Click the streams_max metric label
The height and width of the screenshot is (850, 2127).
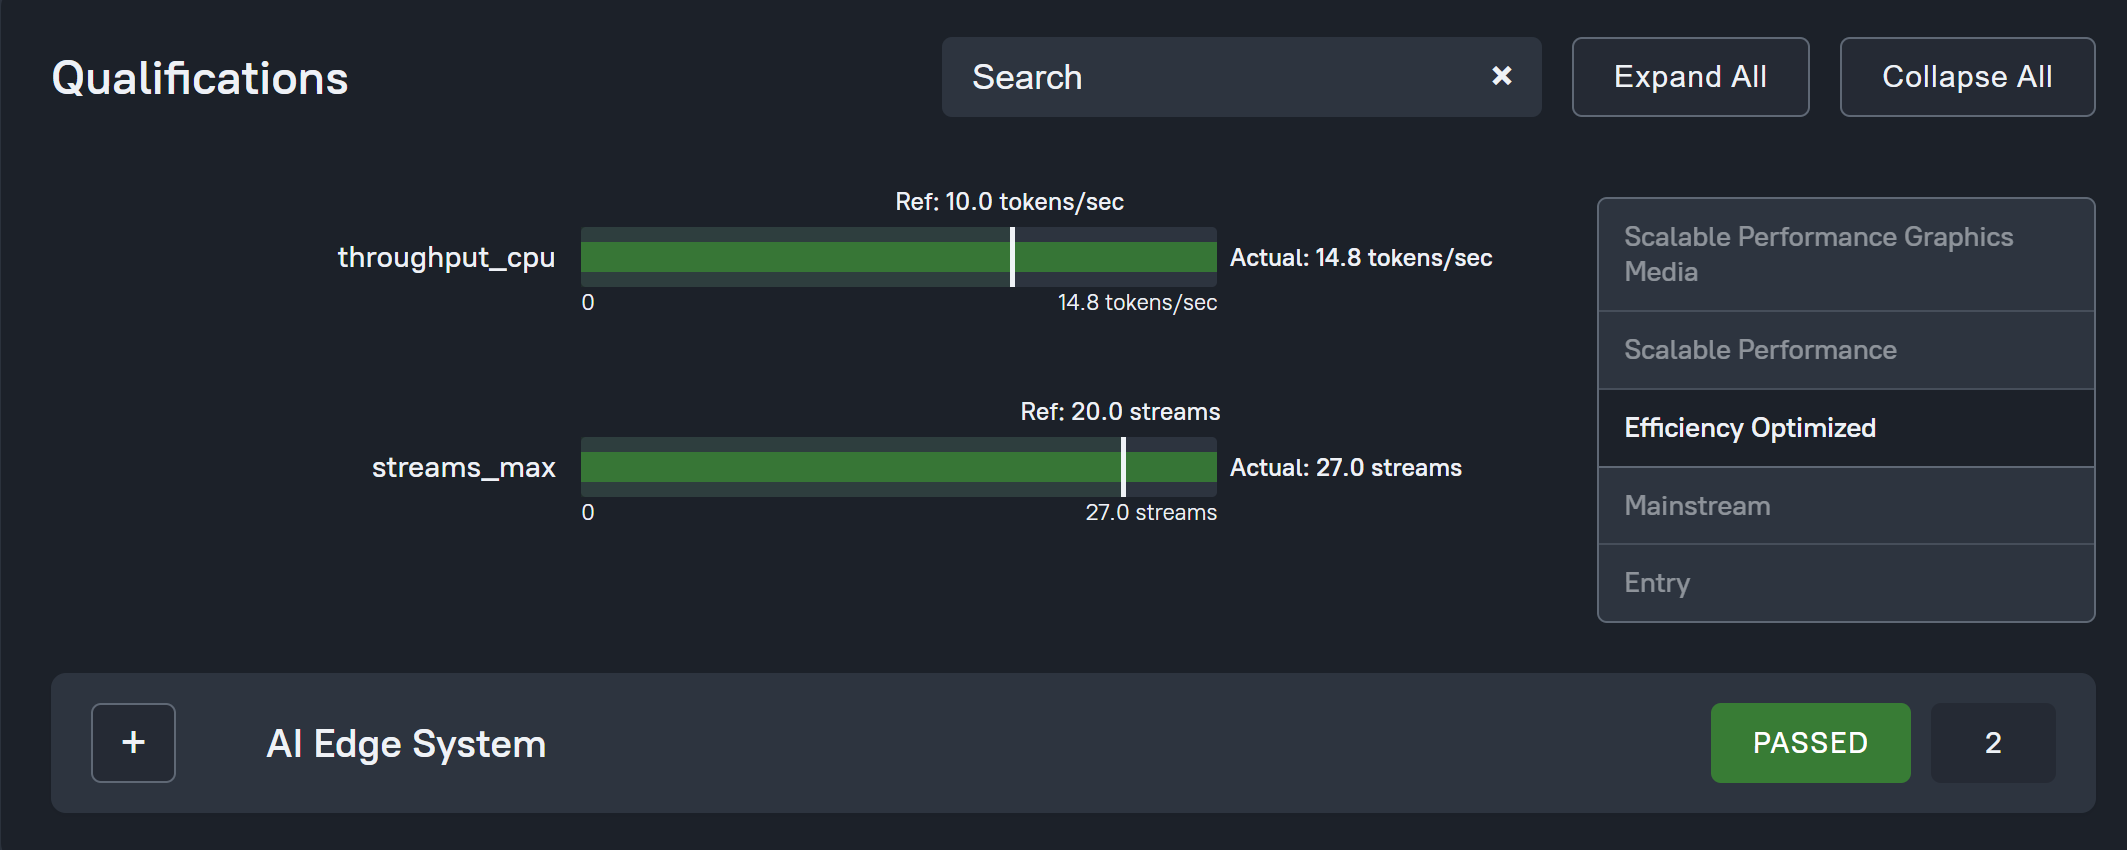(463, 467)
